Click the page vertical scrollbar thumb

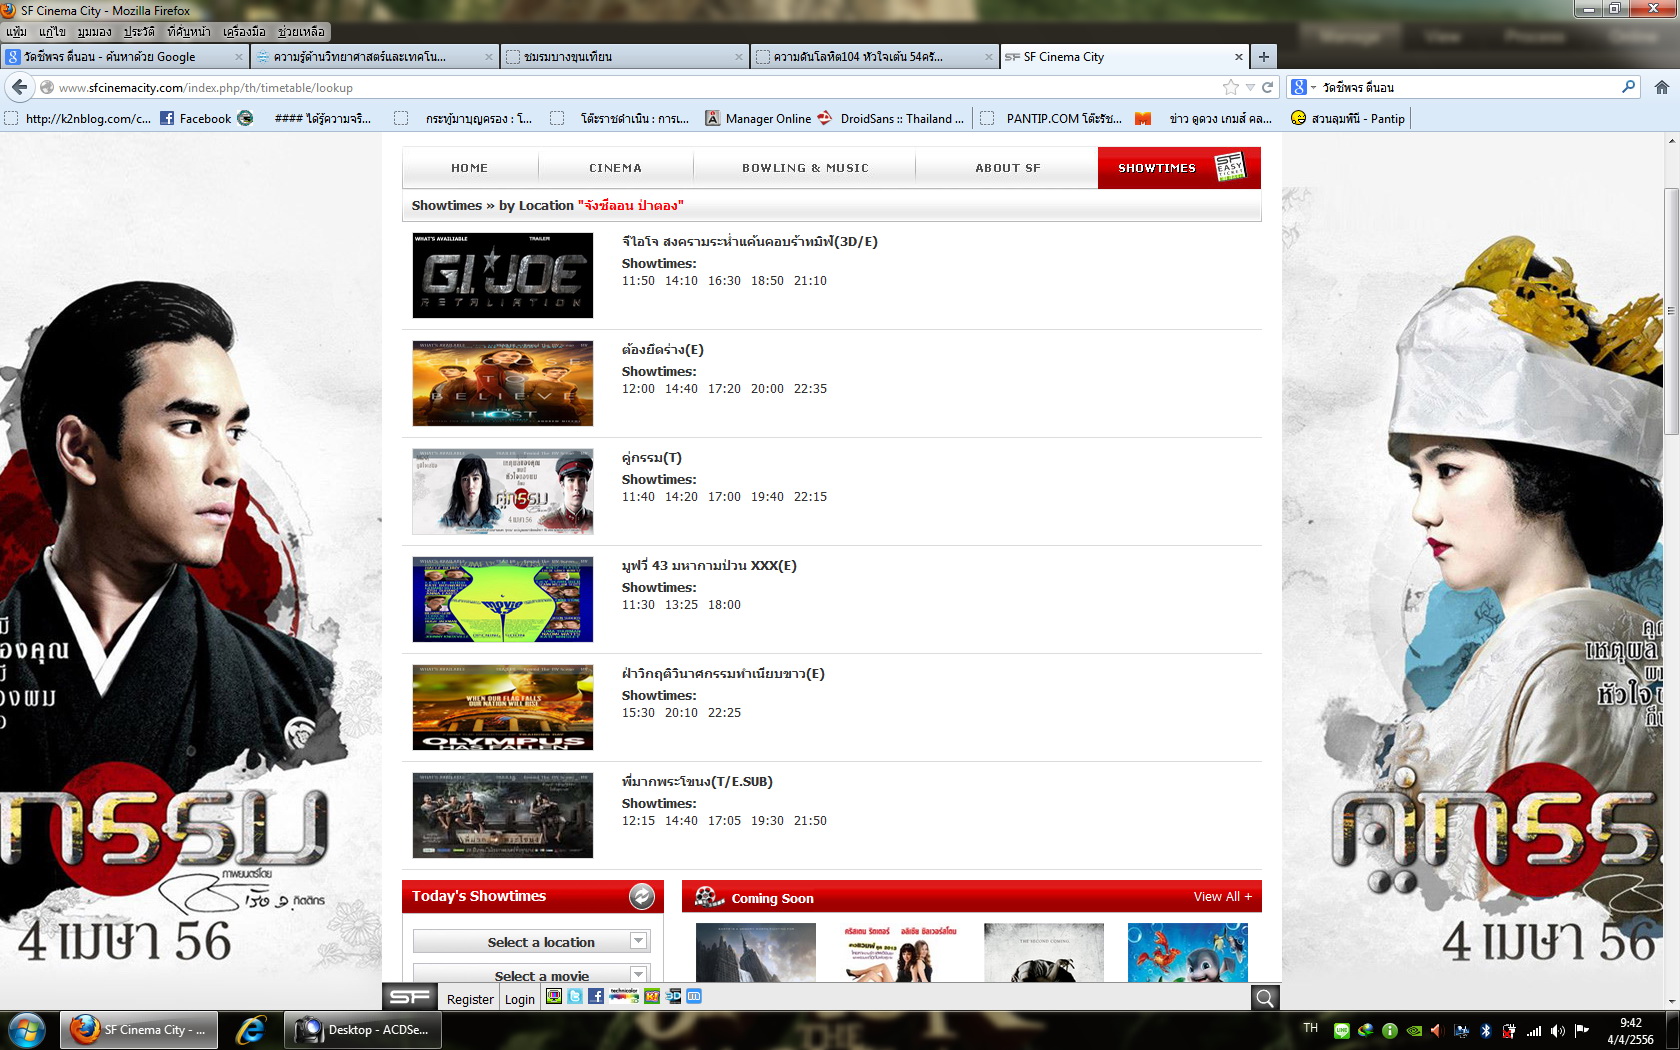coord(1671,311)
